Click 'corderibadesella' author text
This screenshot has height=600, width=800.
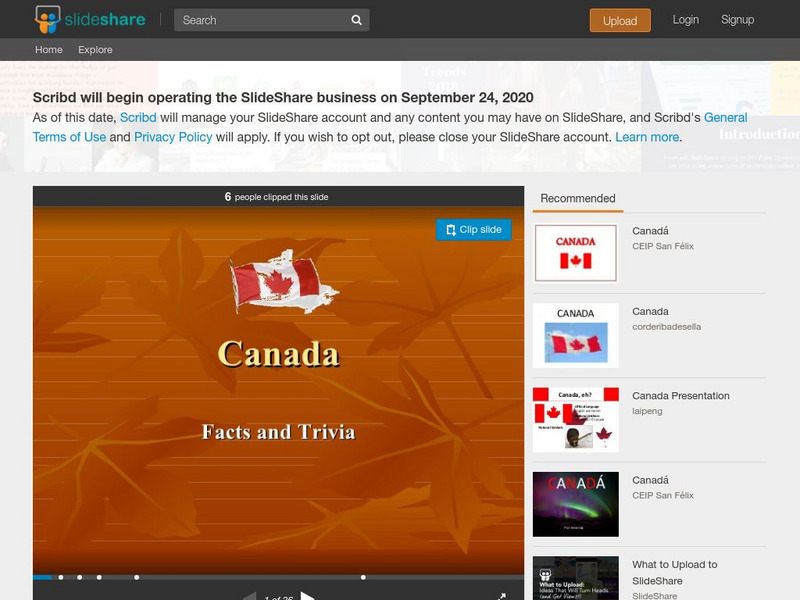(666, 327)
